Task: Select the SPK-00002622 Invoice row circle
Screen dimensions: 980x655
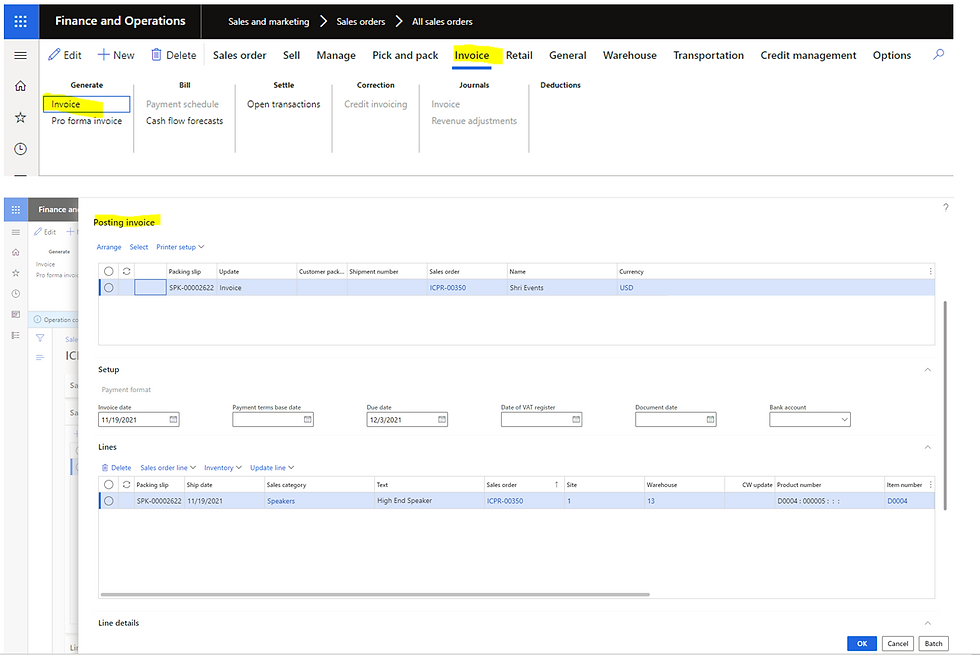Action: click(x=109, y=288)
